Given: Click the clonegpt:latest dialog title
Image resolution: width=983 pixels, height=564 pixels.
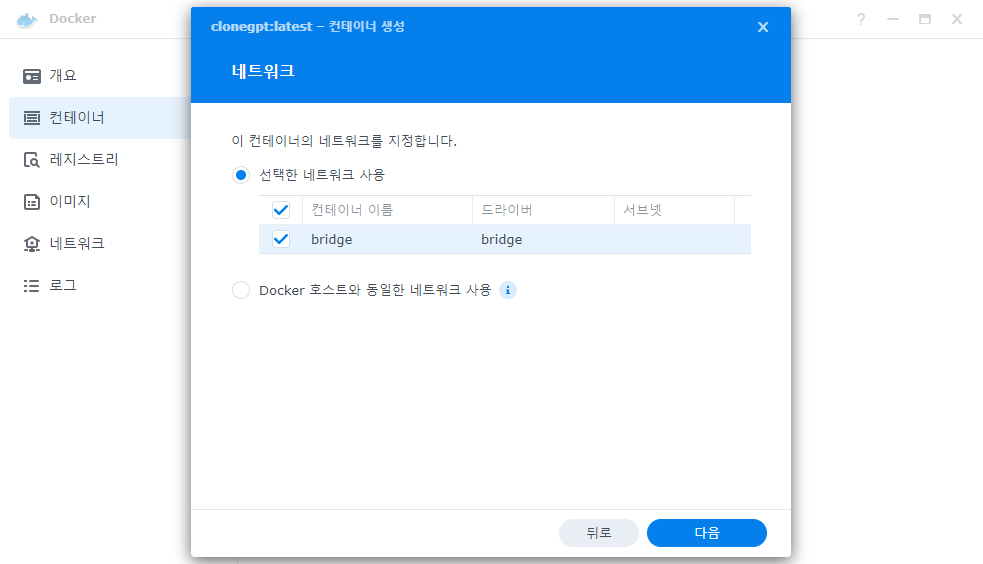Looking at the screenshot, I should coord(308,26).
